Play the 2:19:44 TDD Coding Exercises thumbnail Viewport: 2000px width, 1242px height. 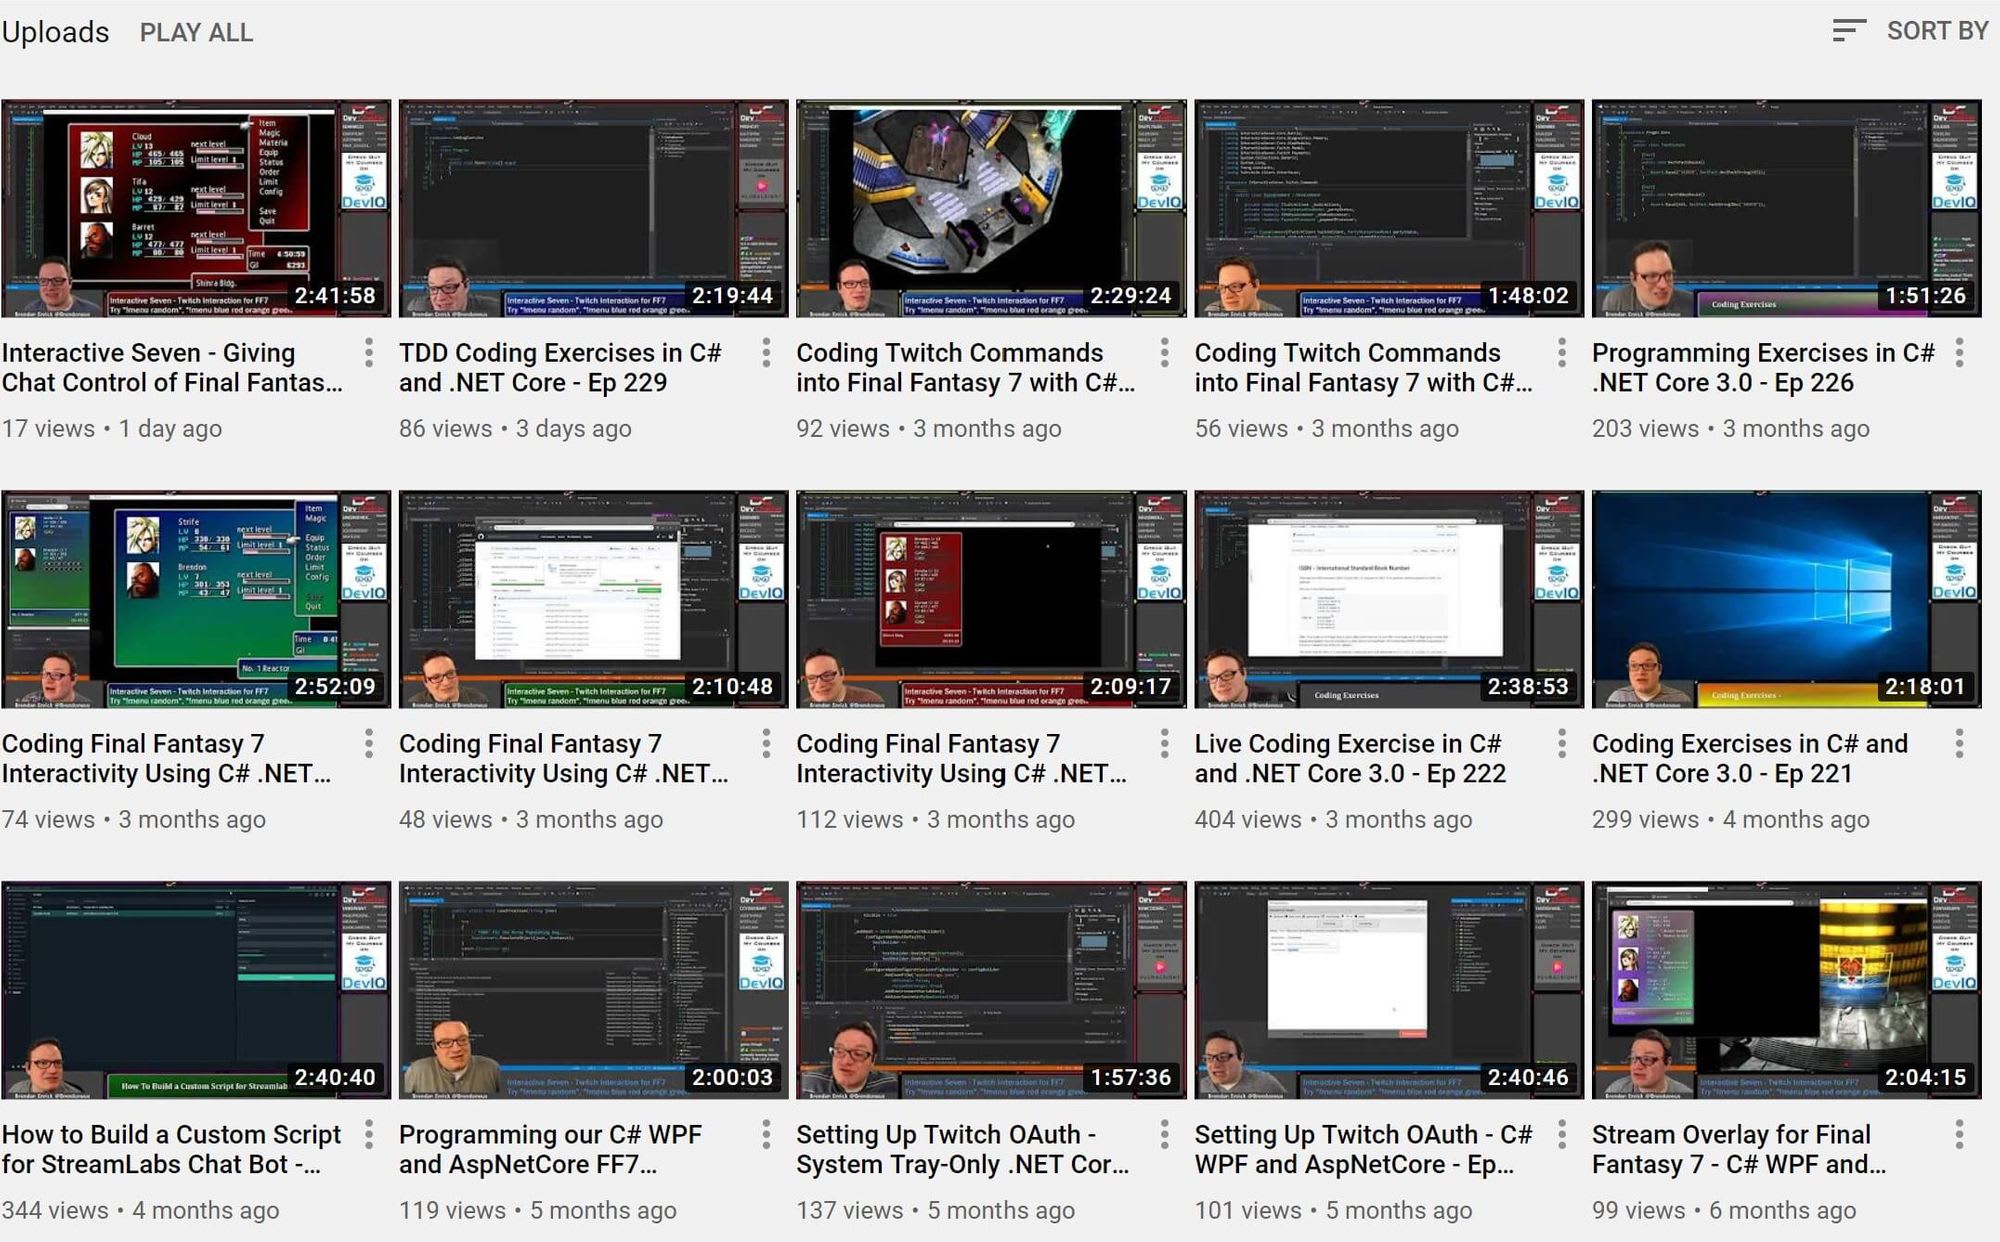tap(593, 208)
